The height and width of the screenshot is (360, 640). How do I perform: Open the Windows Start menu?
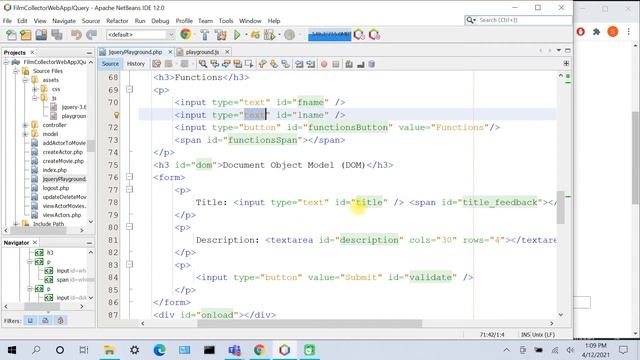coord(12,350)
